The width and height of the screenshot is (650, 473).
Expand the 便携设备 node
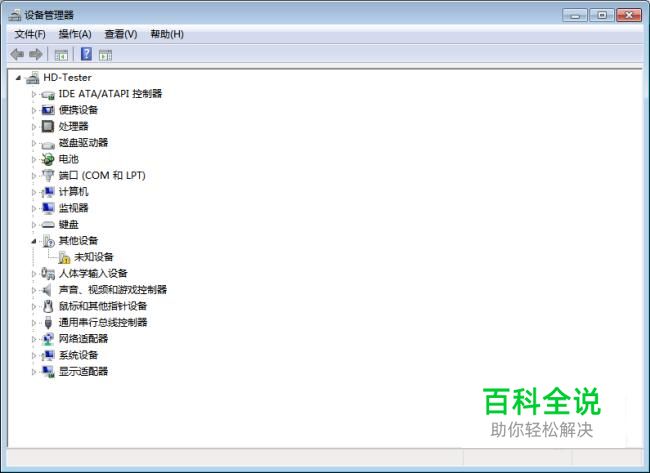34,110
